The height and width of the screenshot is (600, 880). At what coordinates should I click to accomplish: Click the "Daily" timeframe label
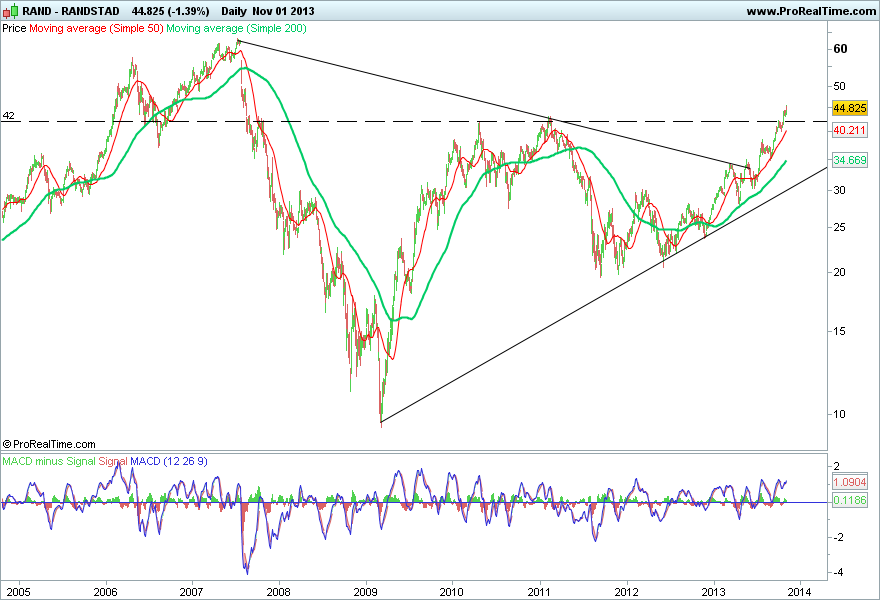point(233,11)
